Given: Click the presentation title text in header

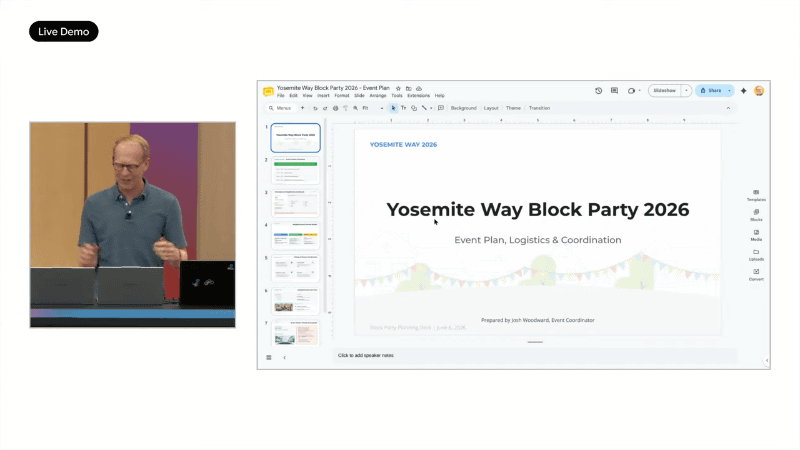Looking at the screenshot, I should point(333,88).
